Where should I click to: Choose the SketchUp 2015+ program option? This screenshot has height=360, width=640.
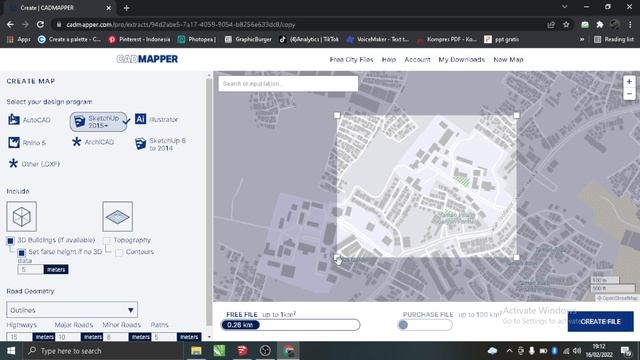tap(98, 122)
